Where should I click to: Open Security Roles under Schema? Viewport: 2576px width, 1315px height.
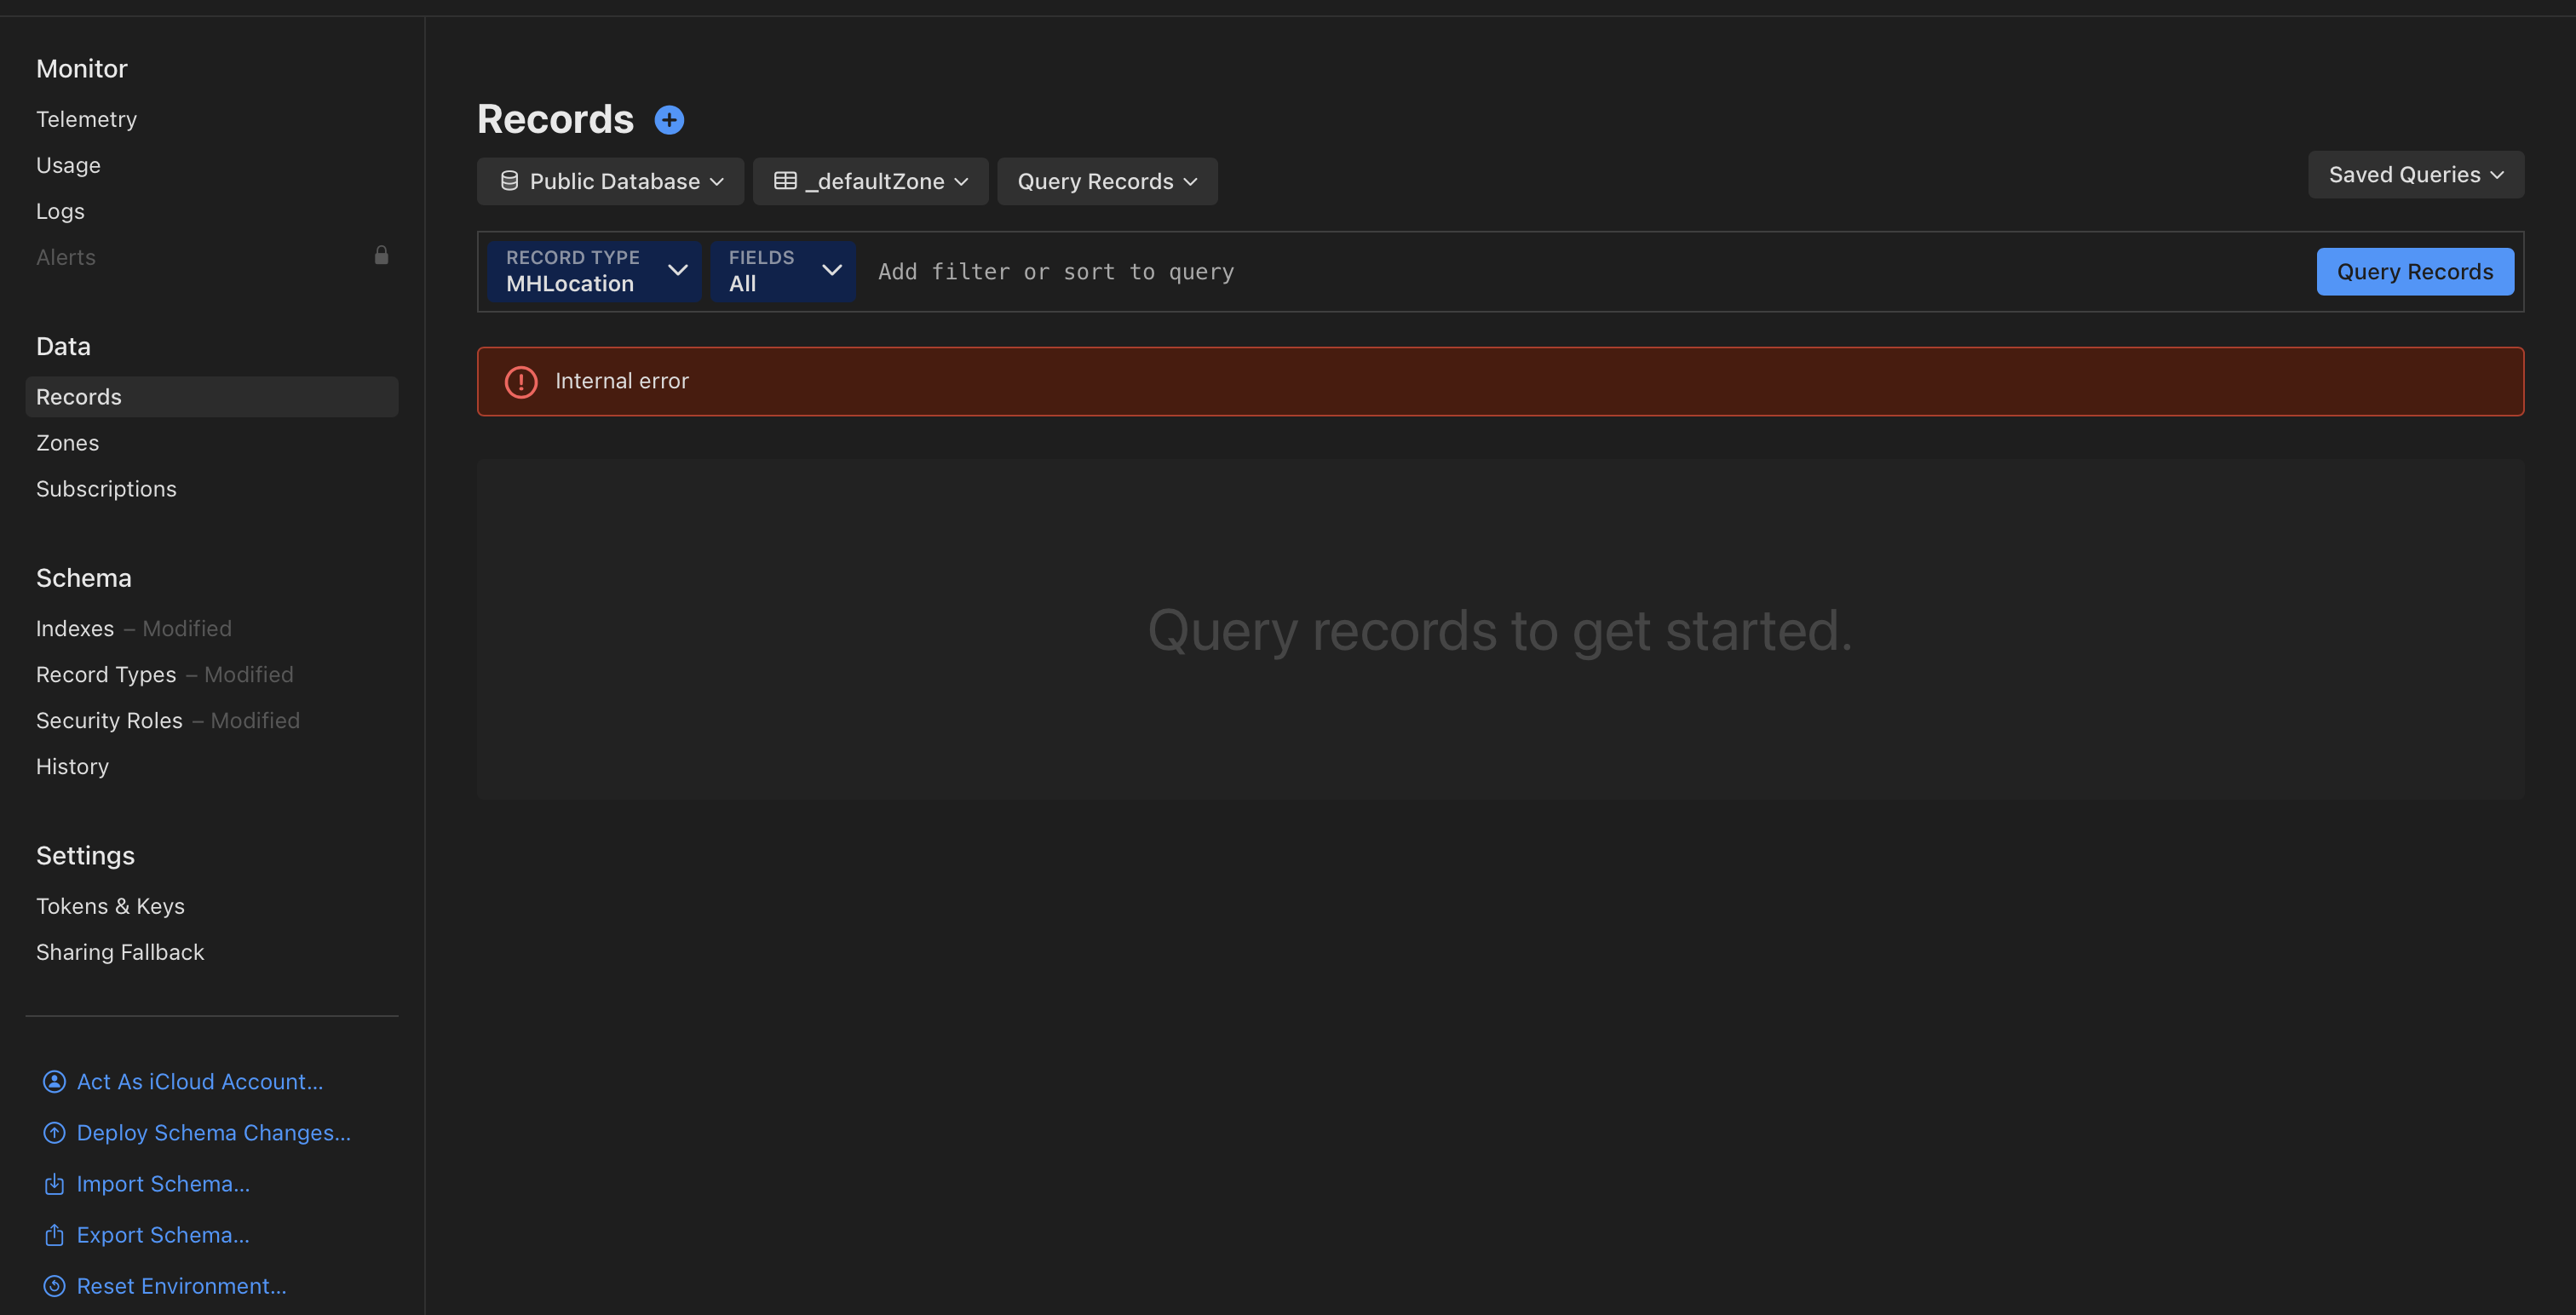[x=109, y=720]
